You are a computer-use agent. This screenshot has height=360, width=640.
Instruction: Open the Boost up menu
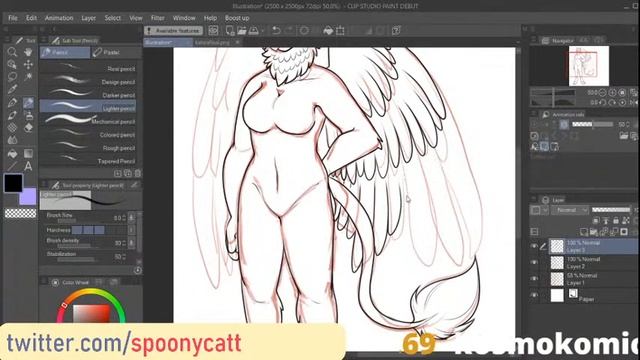[x=237, y=18]
